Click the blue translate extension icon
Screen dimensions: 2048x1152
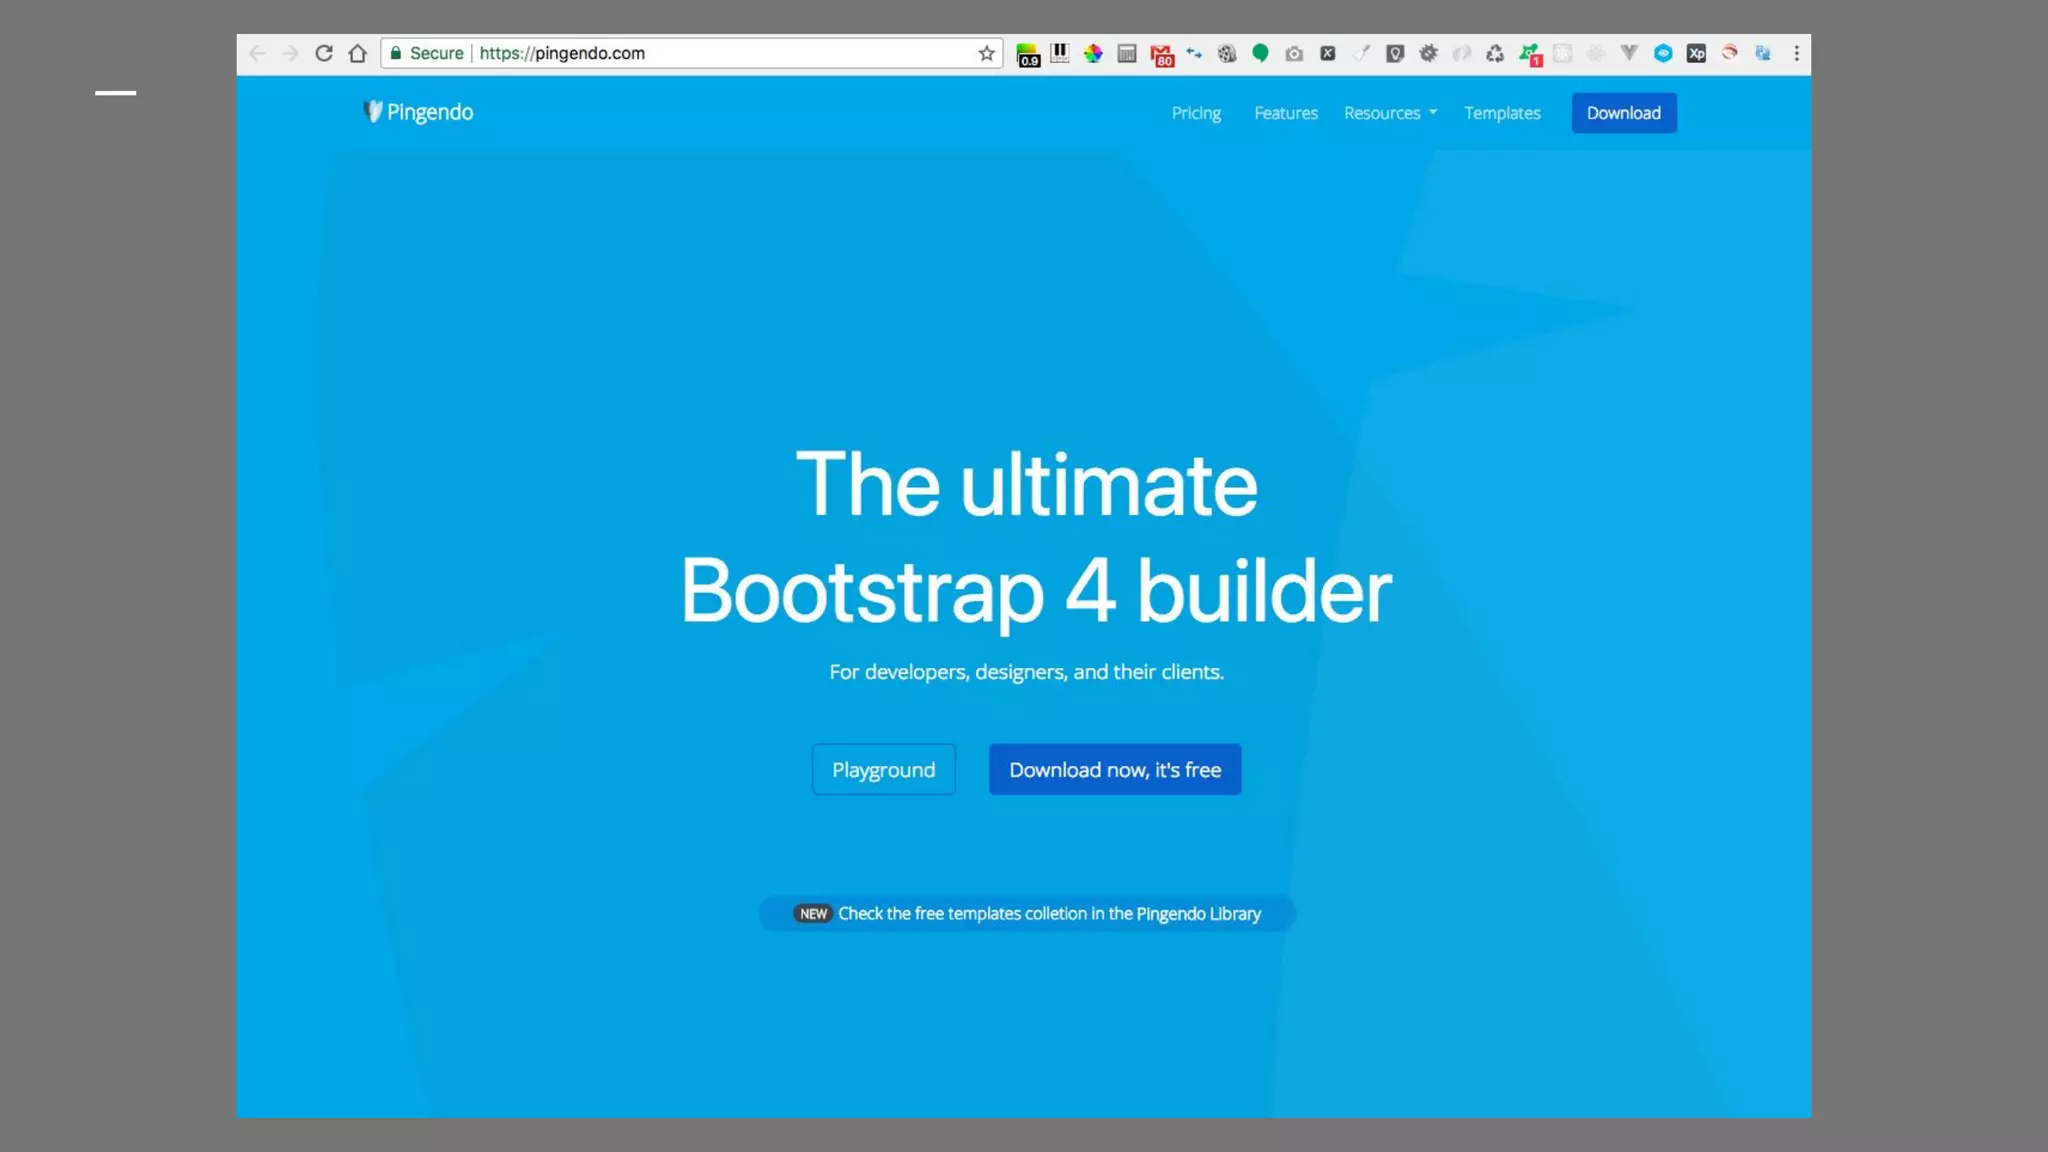coord(1763,53)
